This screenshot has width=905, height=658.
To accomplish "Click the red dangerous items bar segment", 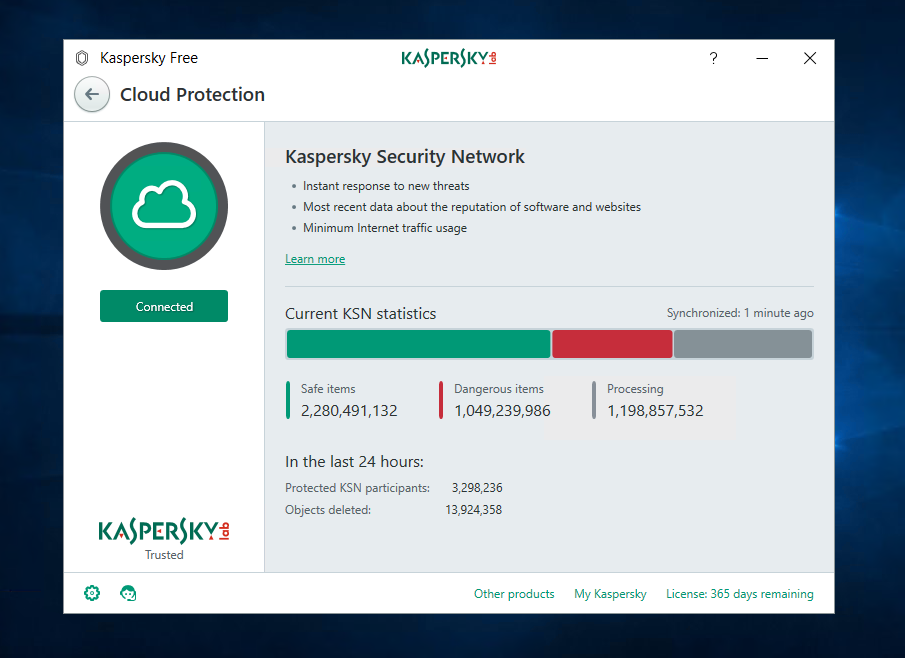I will click(612, 344).
